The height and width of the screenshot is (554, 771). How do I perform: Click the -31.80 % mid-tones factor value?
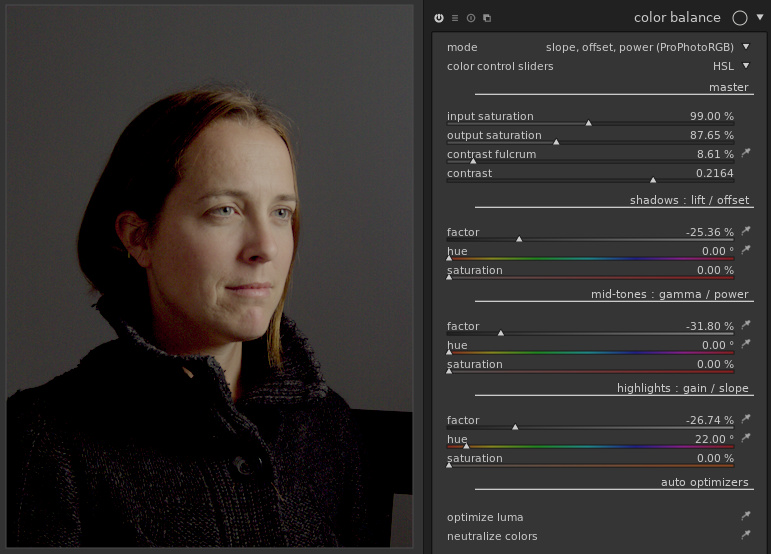tap(710, 326)
